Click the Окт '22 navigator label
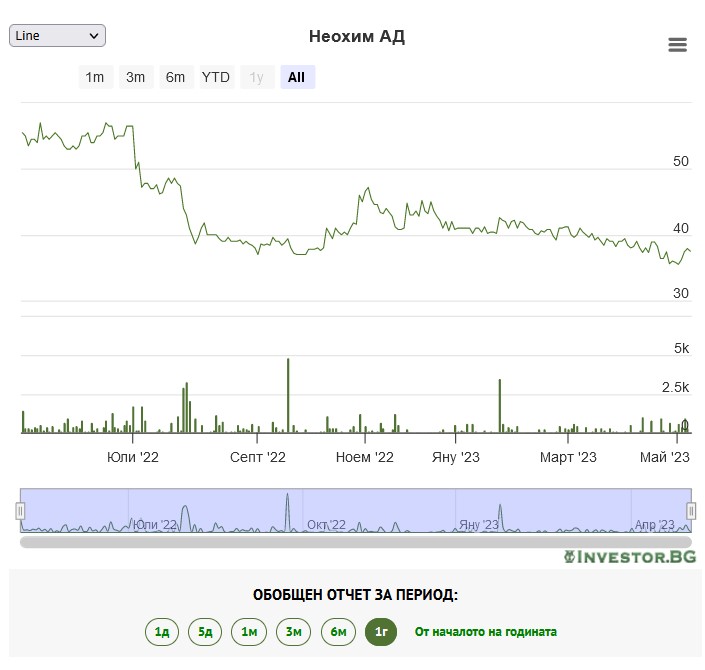The width and height of the screenshot is (705, 670). (x=326, y=525)
